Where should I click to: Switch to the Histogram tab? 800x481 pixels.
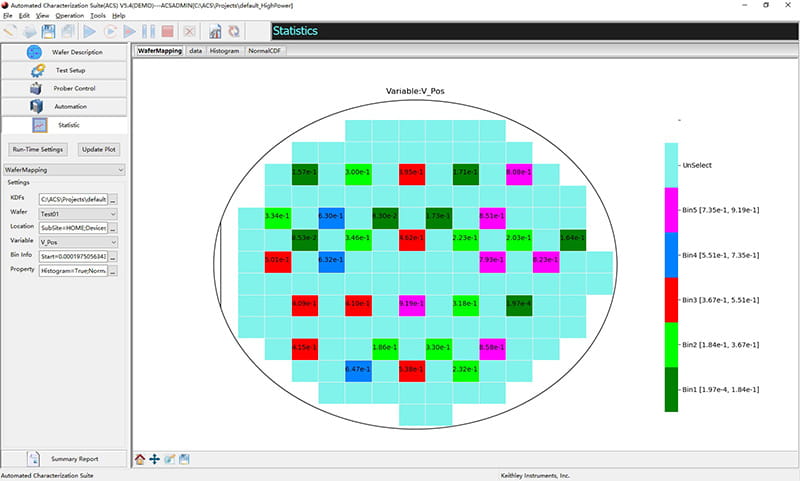pyautogui.click(x=224, y=50)
